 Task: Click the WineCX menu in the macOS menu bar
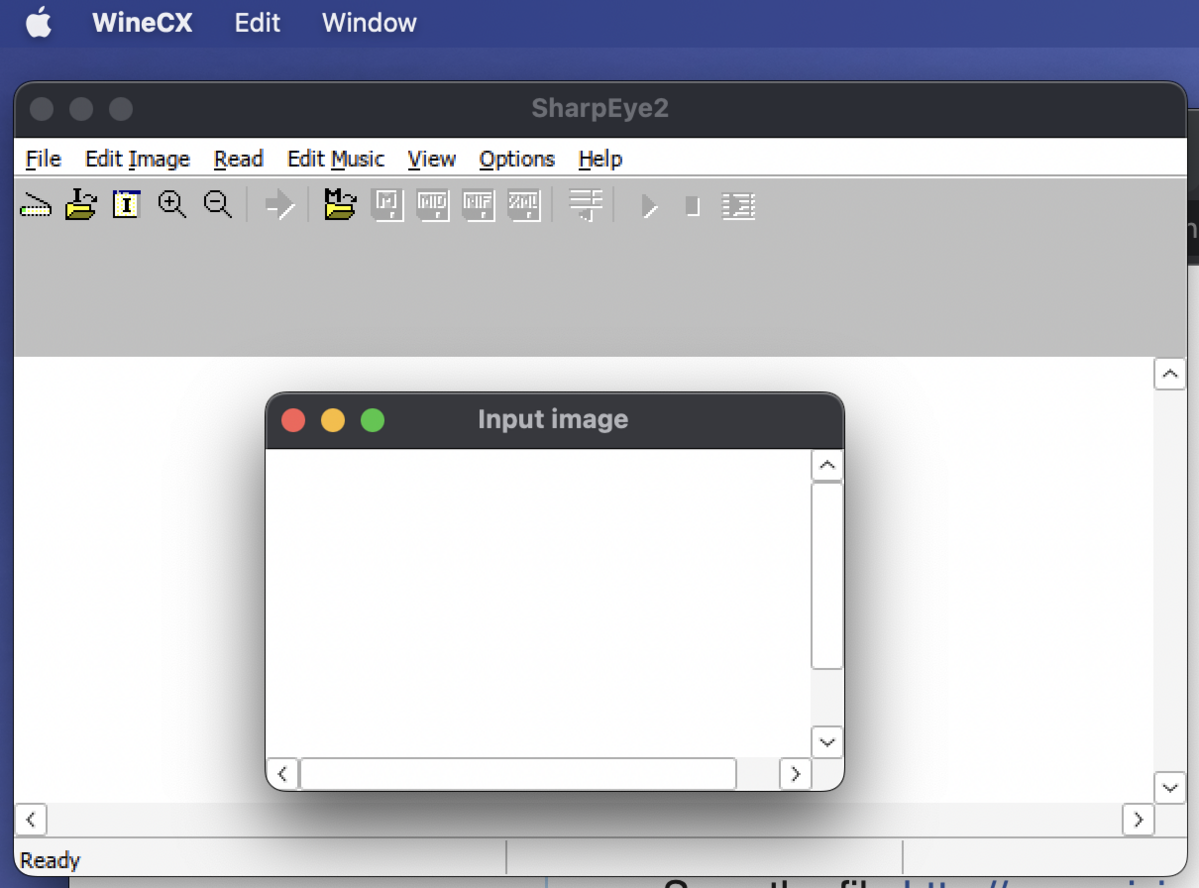[x=141, y=23]
